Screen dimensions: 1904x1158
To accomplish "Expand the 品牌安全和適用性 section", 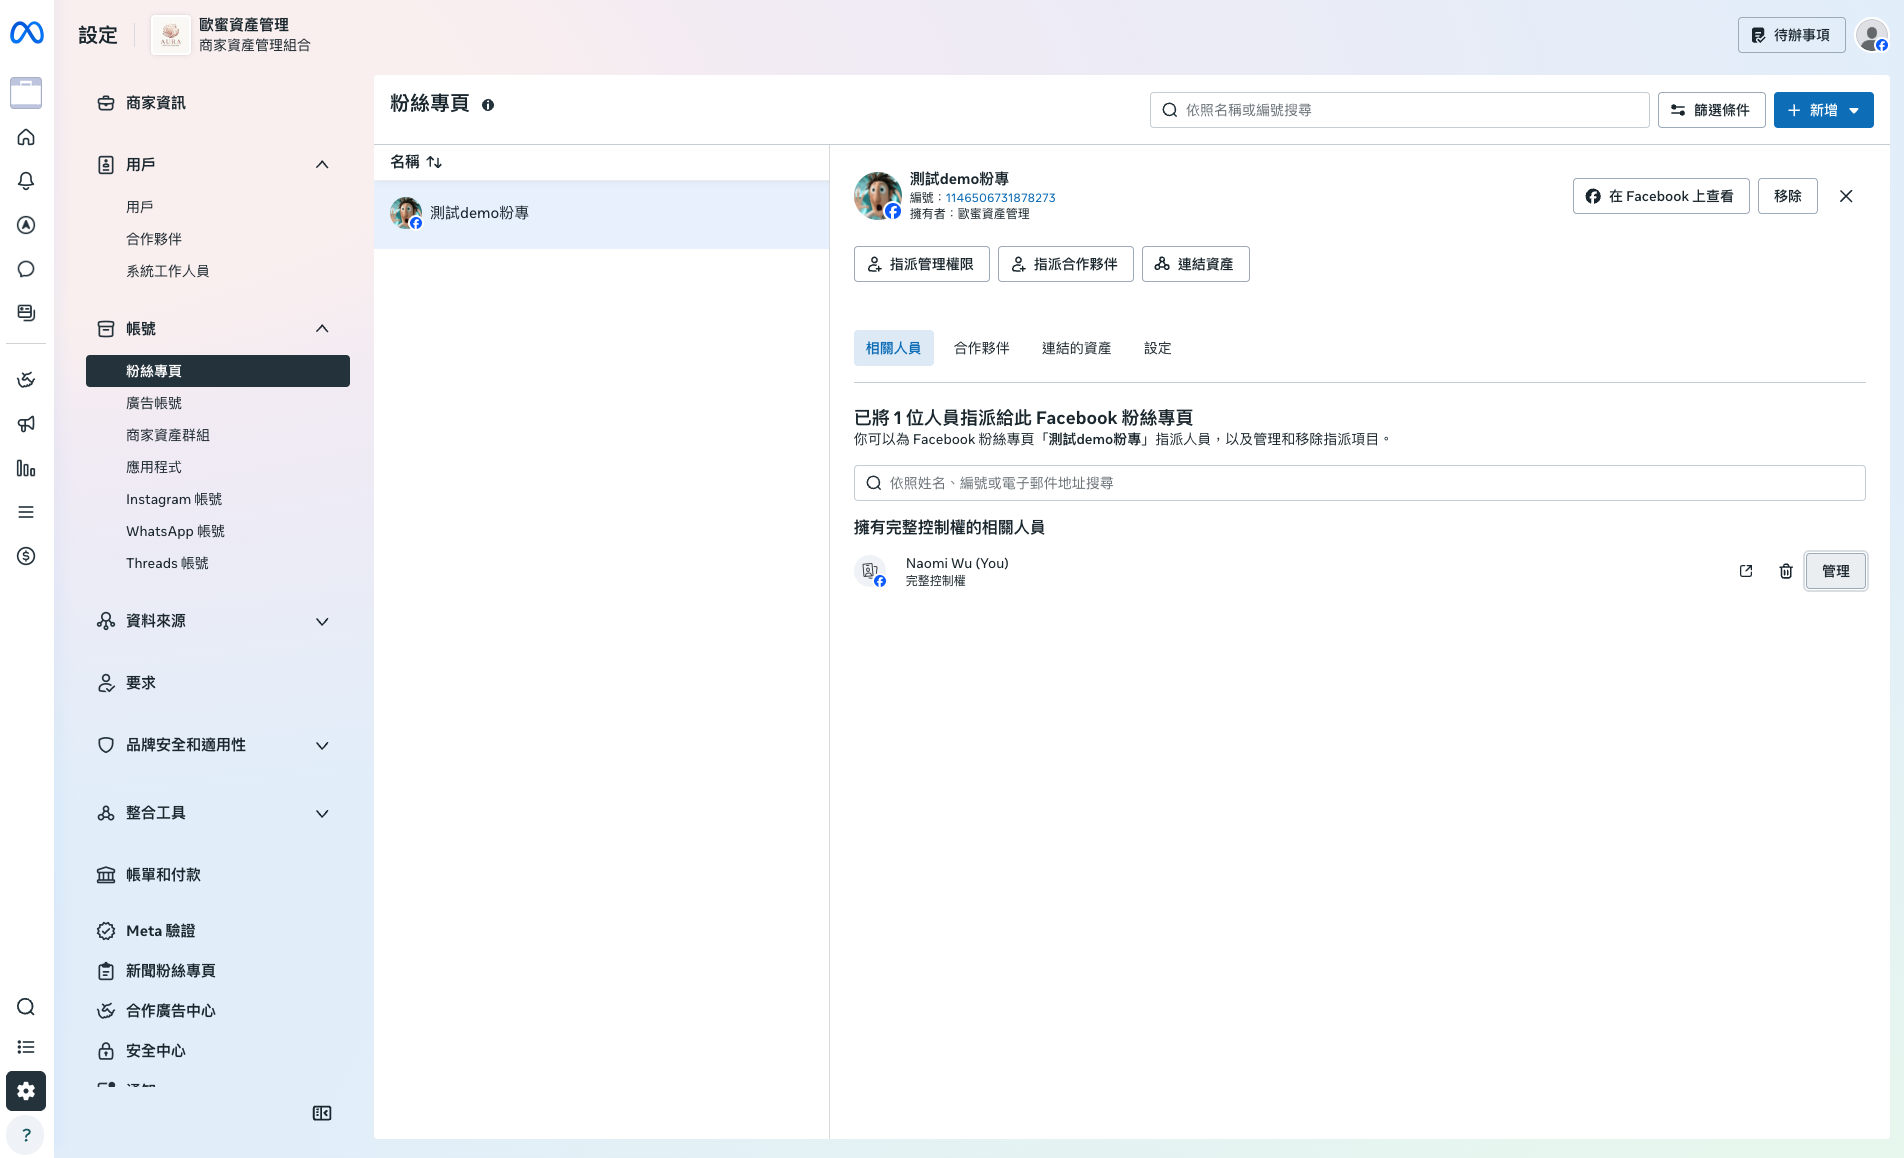I will pos(322,745).
